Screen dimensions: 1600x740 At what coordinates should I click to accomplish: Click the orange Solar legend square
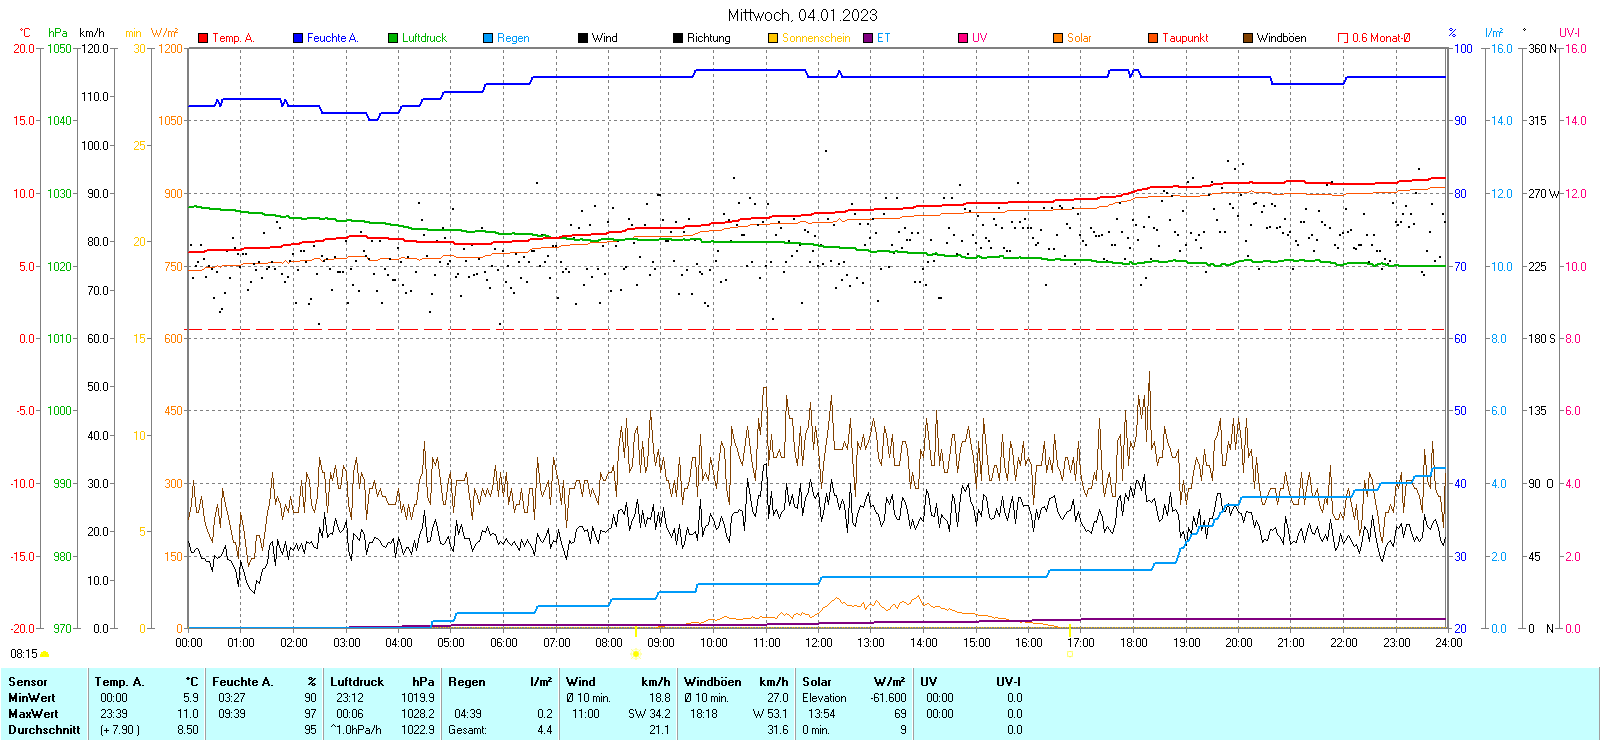pyautogui.click(x=1058, y=38)
